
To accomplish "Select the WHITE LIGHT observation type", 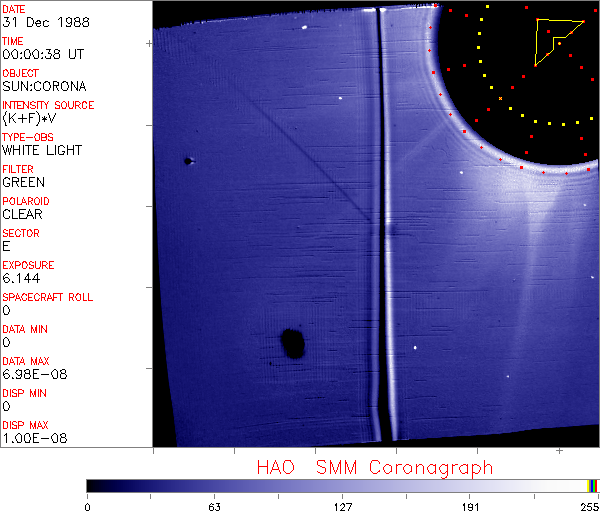I will pyautogui.click(x=42, y=150).
